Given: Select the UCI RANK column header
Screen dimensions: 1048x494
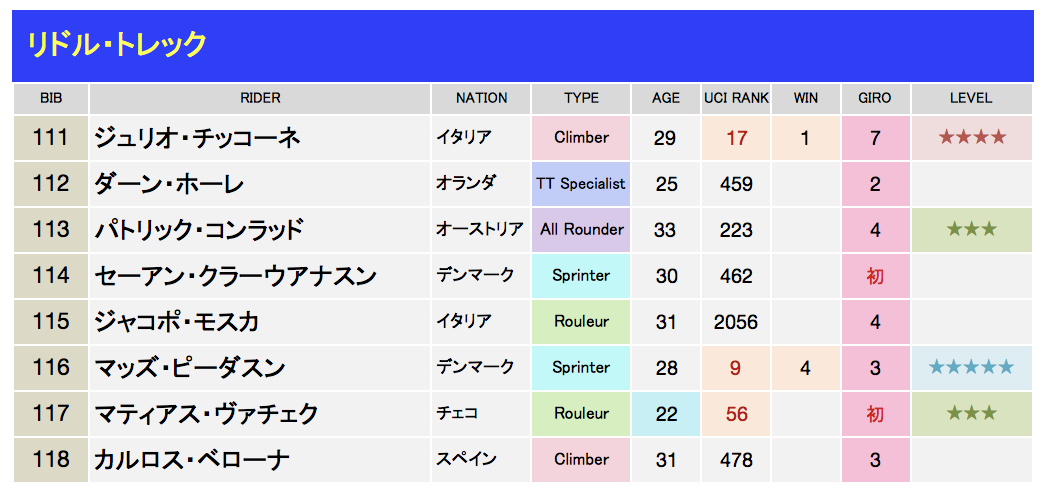Looking at the screenshot, I should 737,98.
